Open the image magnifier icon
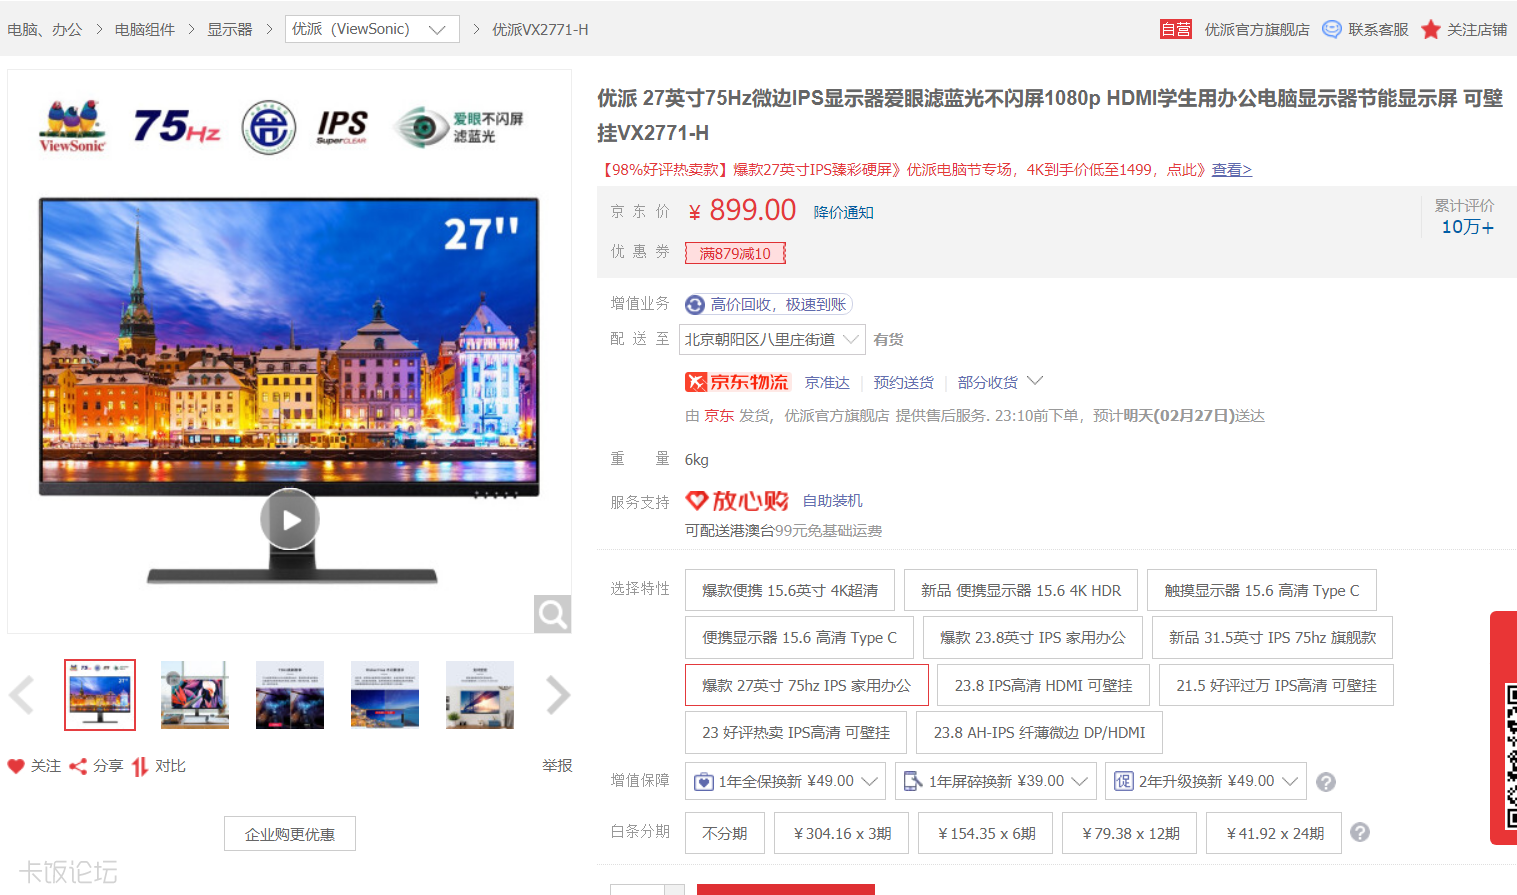The height and width of the screenshot is (895, 1517). (x=552, y=614)
